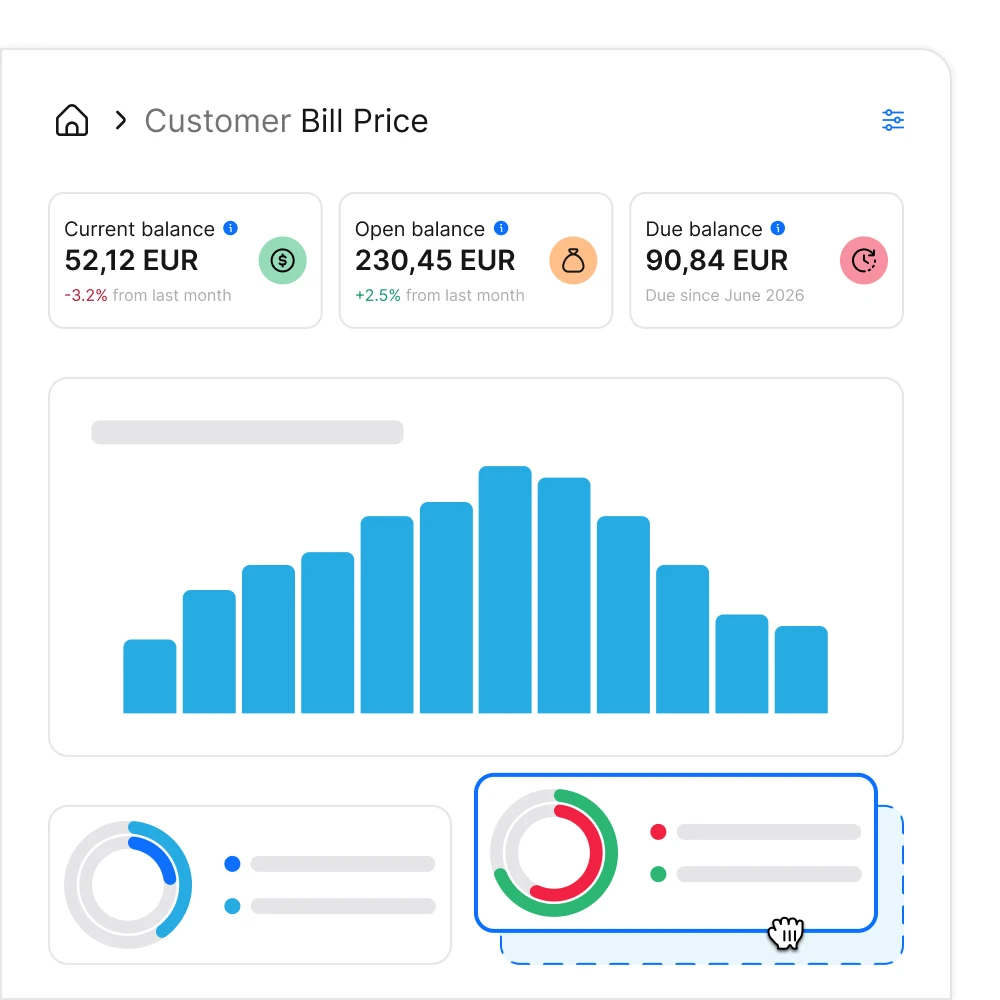Select the shortest first bar in chart

(x=150, y=676)
